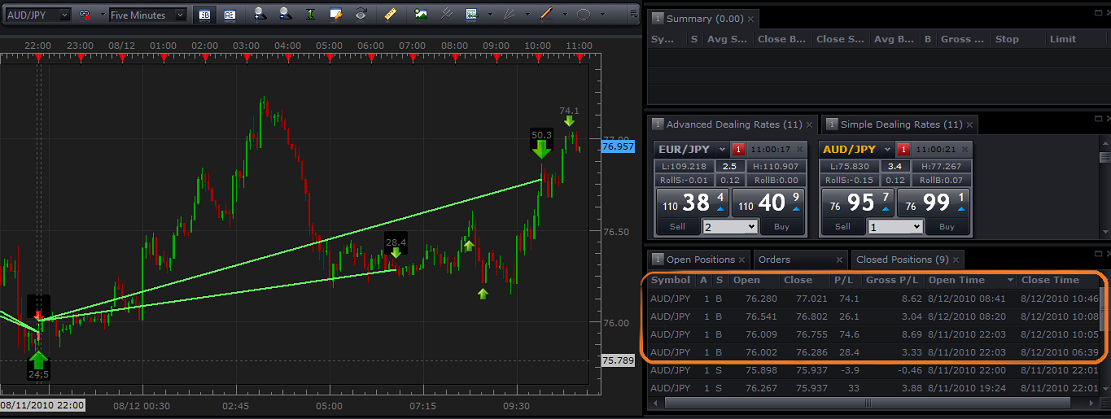The height and width of the screenshot is (419, 1111).
Task: Click Sell on the EUR/JPY tile
Action: (677, 226)
